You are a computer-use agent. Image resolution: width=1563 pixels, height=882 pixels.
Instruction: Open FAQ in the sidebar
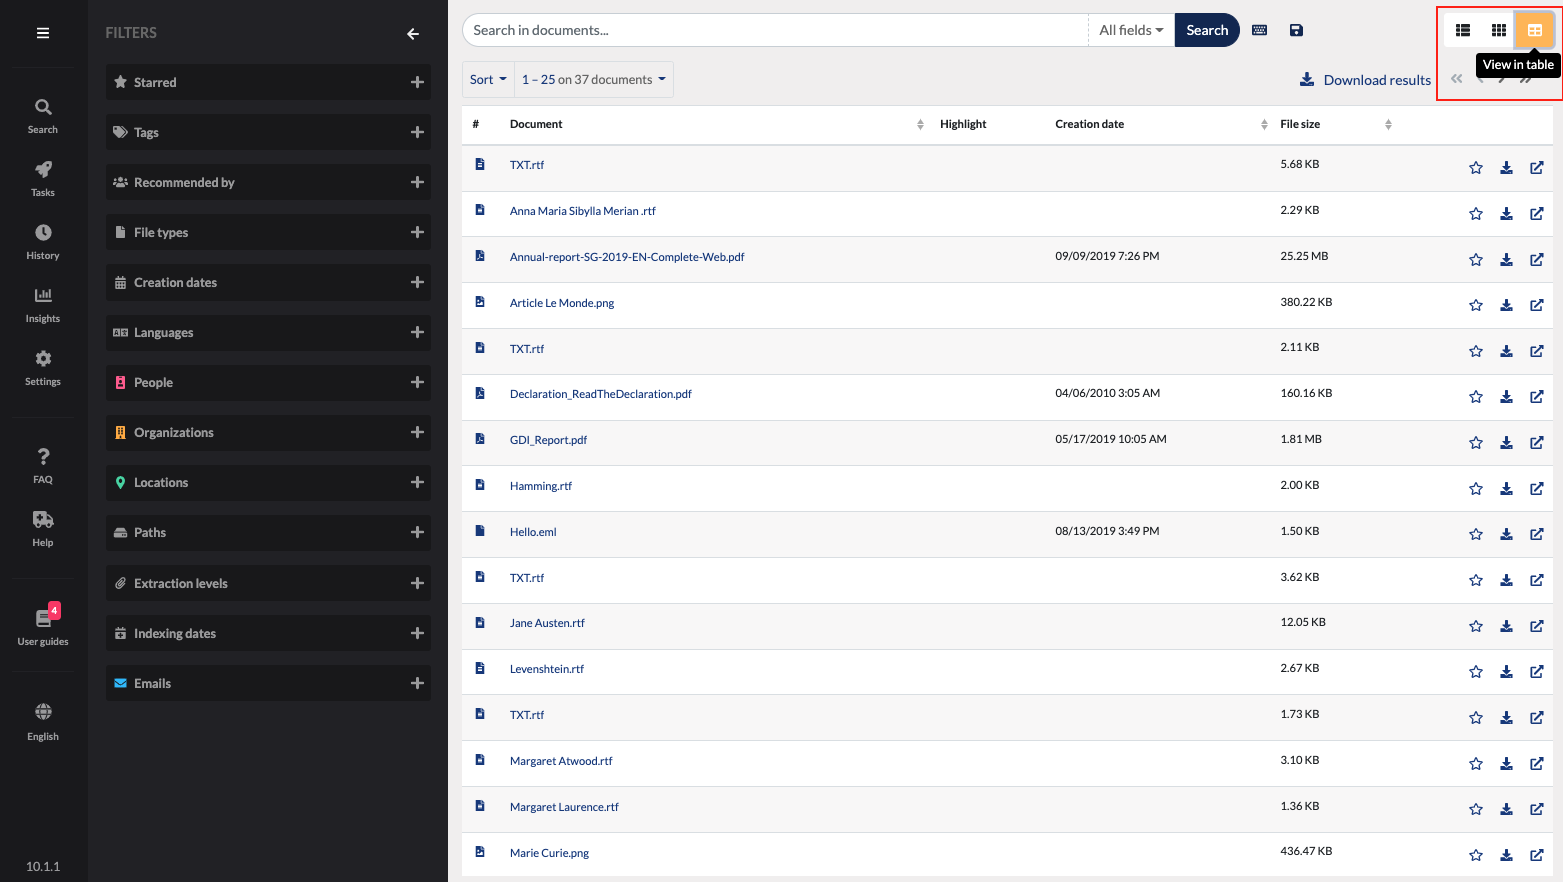[x=43, y=466]
